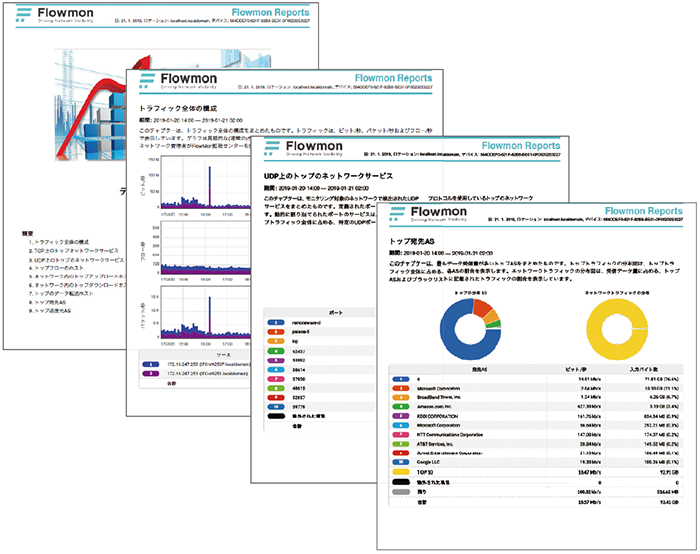Click the KDDI CORPORATION row
This screenshot has height=554, width=700.
(x=536, y=416)
